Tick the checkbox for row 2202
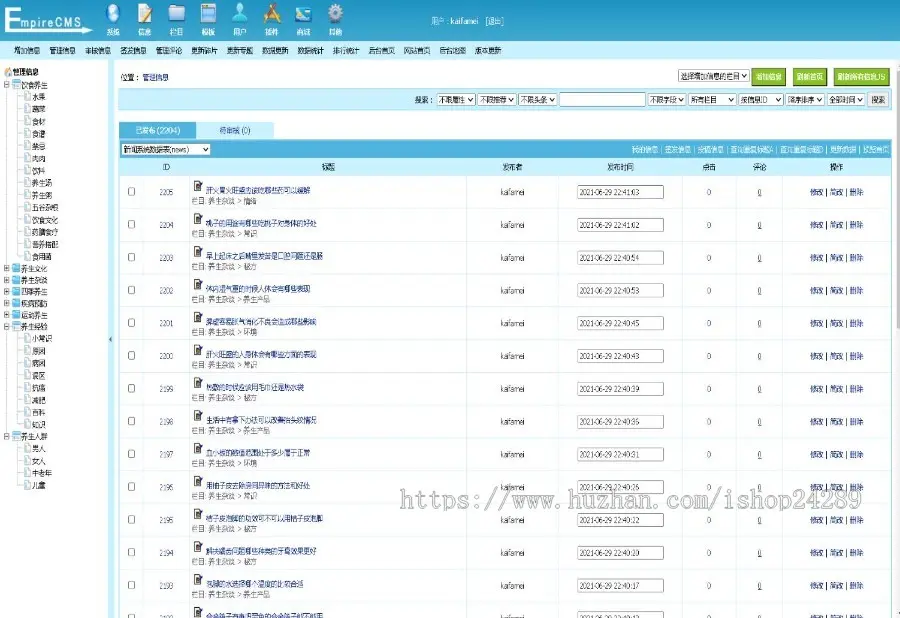Screen dimensions: 900x618 pyautogui.click(x=131, y=290)
